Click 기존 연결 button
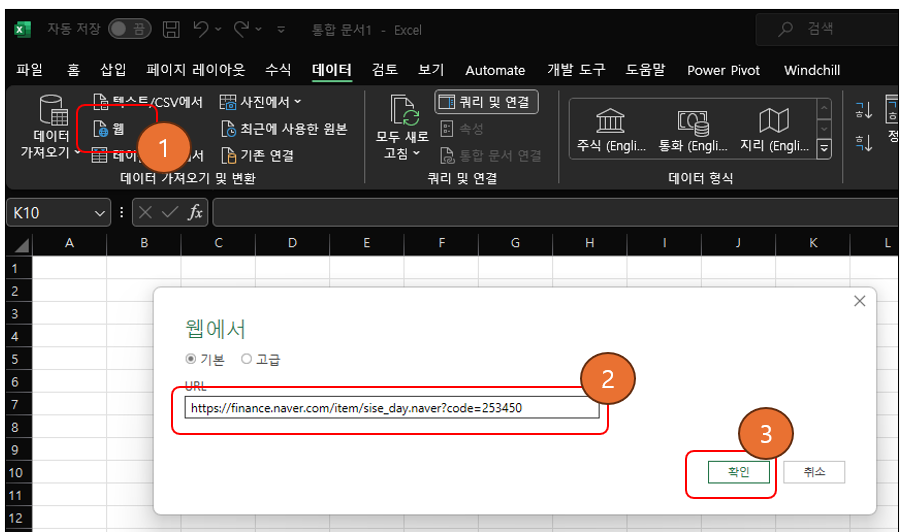903x532 pixels. (258, 155)
